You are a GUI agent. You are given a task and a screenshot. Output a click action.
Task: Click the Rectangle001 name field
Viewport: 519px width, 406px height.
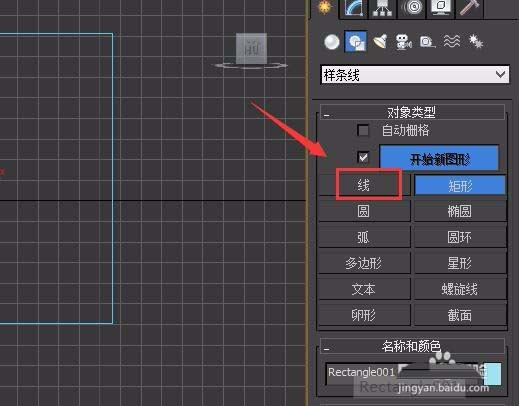pos(403,373)
